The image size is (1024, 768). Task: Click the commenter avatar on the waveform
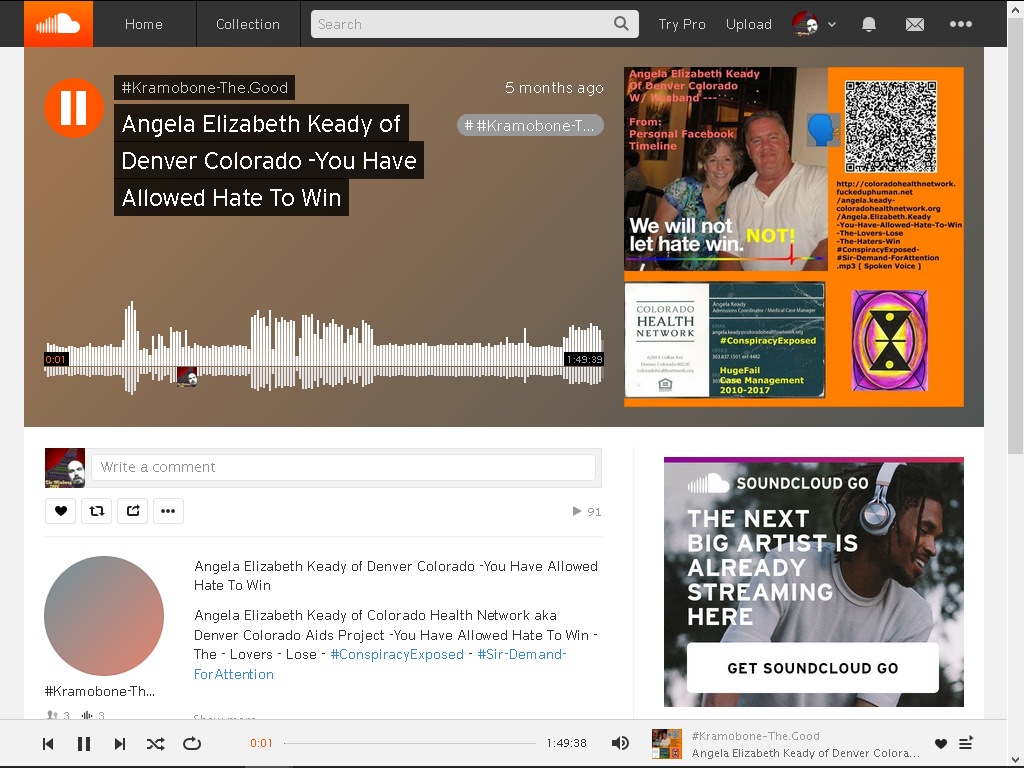click(187, 376)
